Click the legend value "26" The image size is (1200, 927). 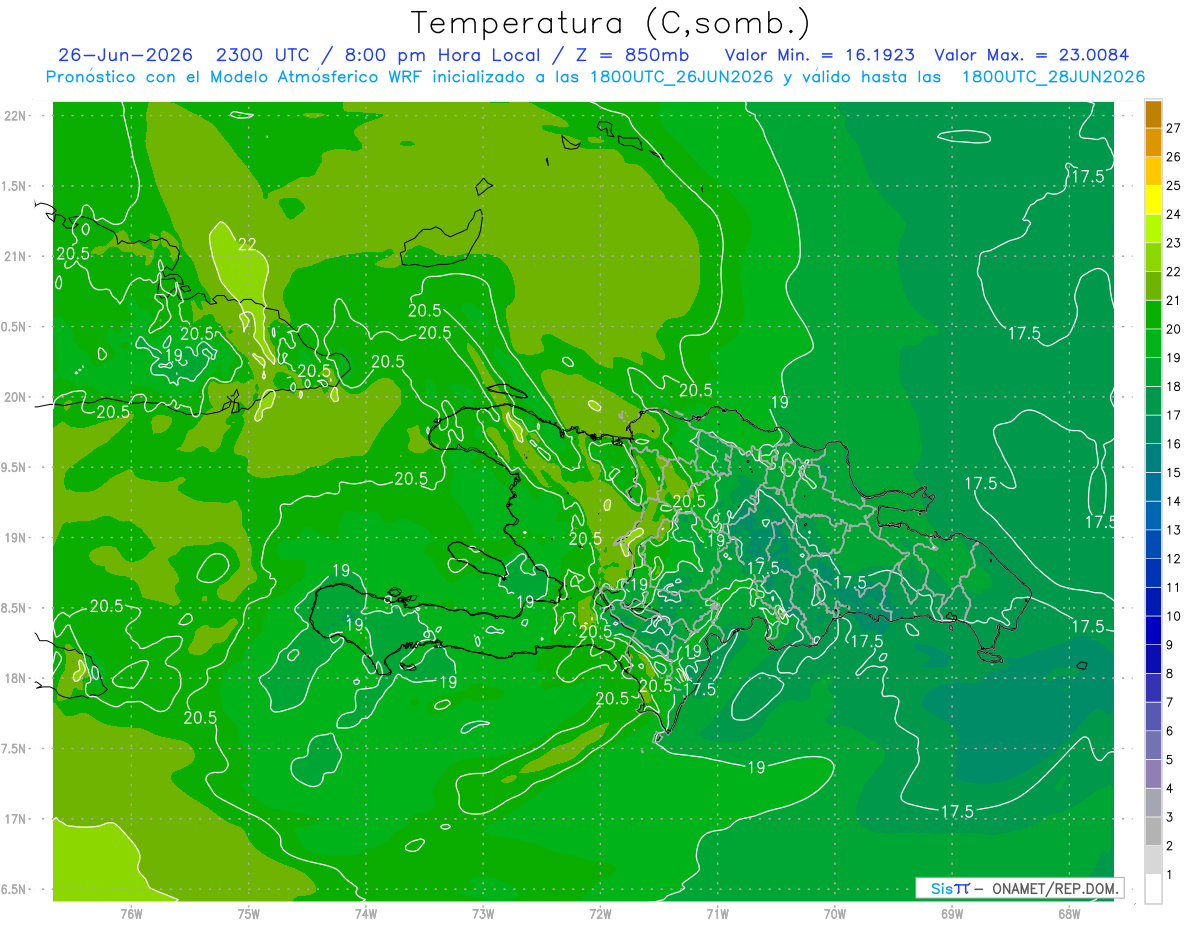tap(1174, 157)
